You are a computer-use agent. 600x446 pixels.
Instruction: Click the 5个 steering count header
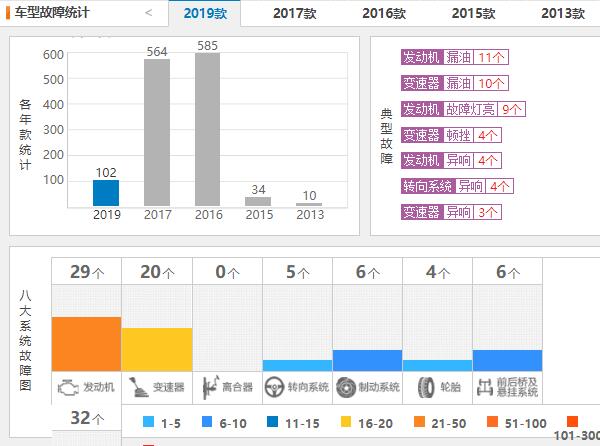point(298,272)
